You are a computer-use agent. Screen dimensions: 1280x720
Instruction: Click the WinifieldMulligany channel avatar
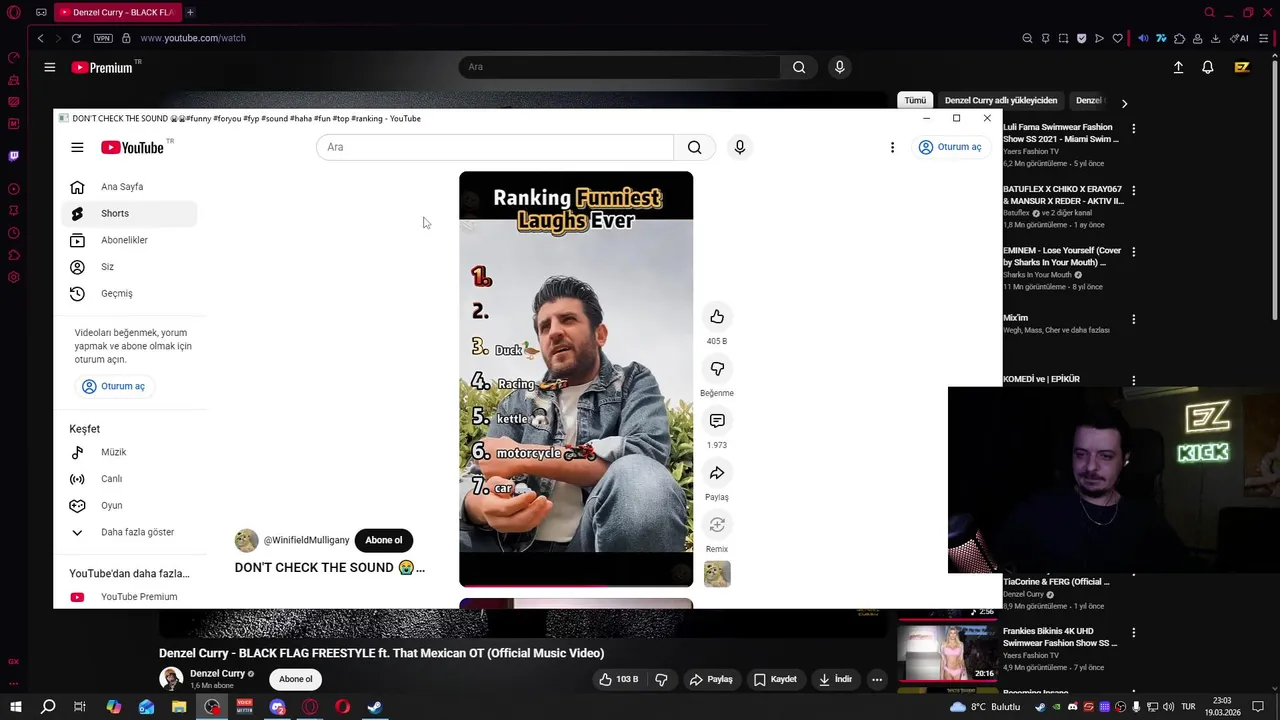coord(246,541)
